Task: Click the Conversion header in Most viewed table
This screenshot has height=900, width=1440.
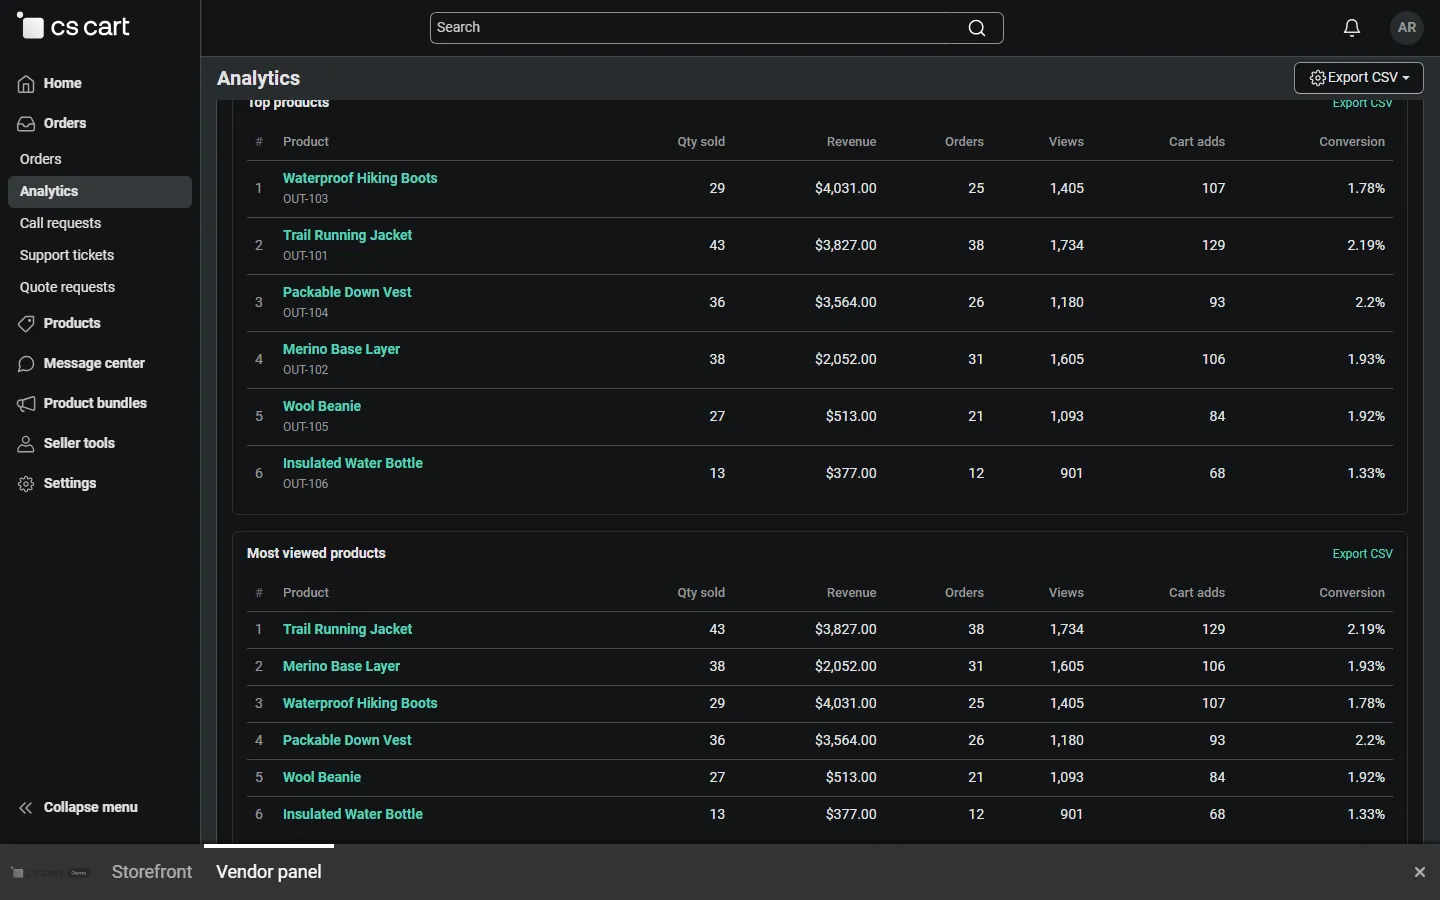Action: pos(1352,593)
